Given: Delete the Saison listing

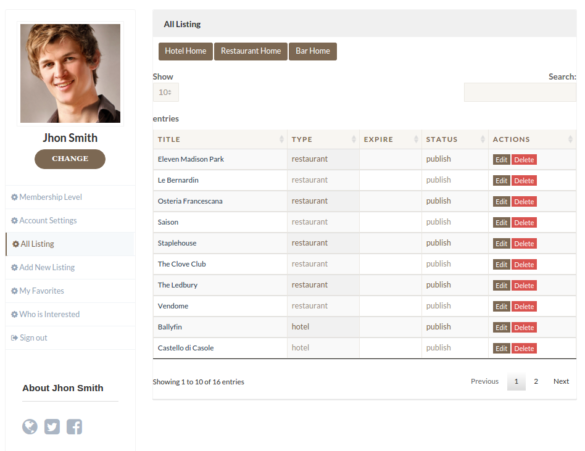Looking at the screenshot, I should (x=524, y=223).
